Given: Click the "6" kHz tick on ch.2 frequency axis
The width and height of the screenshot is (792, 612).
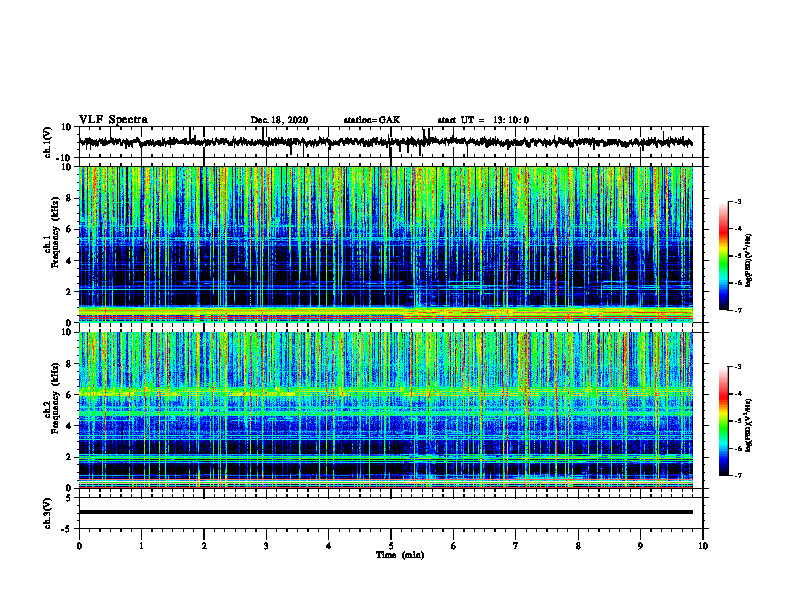Looking at the screenshot, I should [x=69, y=395].
